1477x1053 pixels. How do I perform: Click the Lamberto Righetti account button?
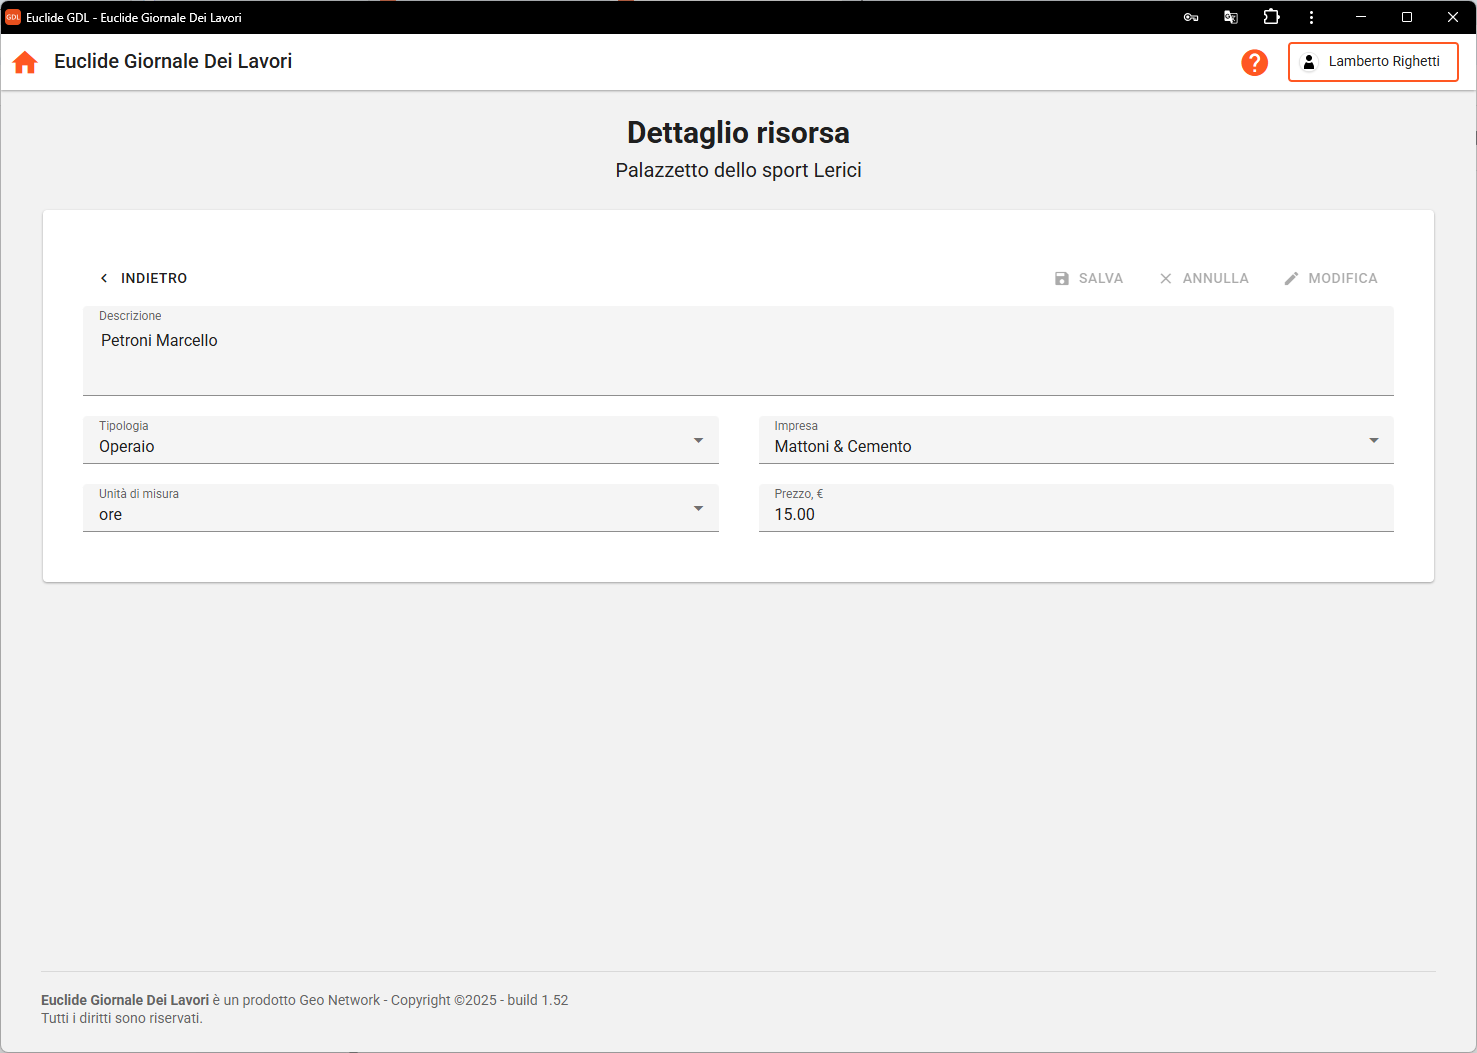[1372, 62]
